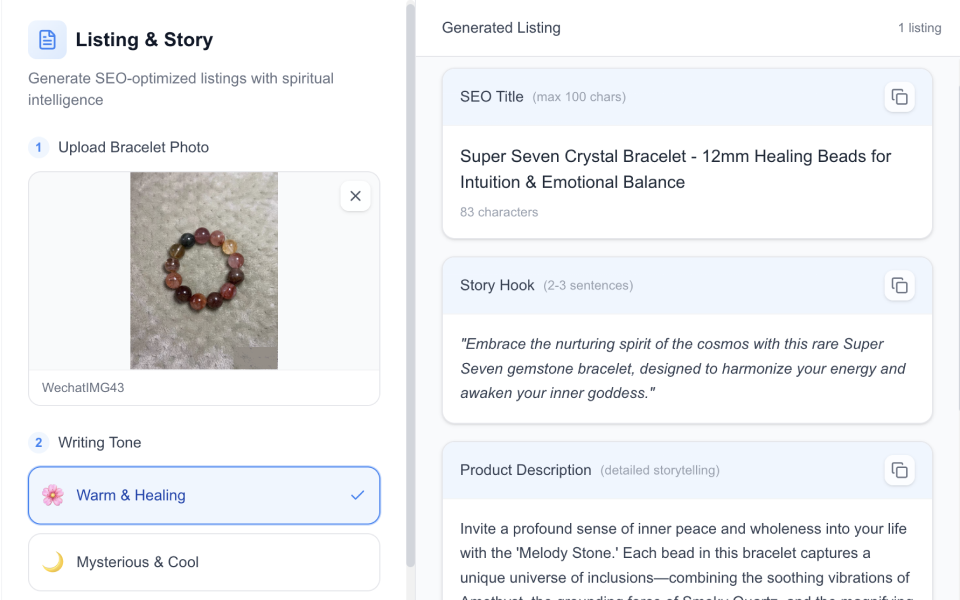Copy the Story Hook text
Viewport: 960px width, 600px height.
899,285
